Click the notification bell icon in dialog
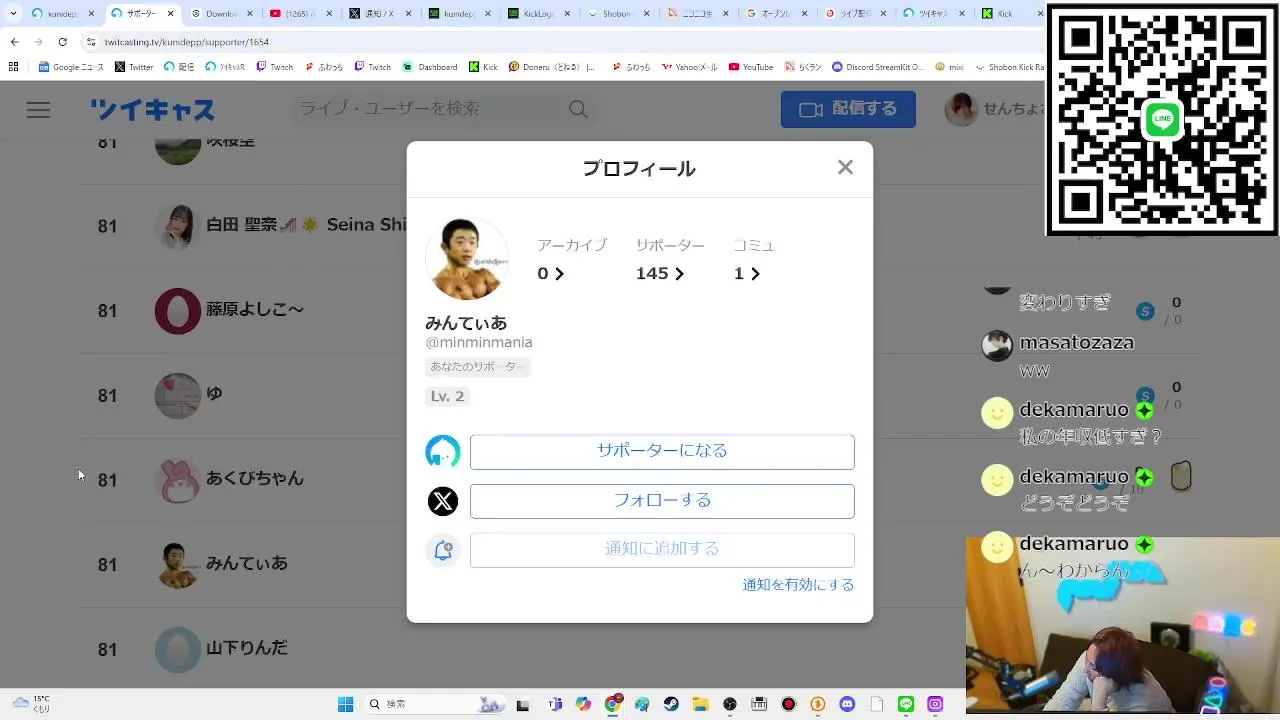1280x720 pixels. pos(443,550)
